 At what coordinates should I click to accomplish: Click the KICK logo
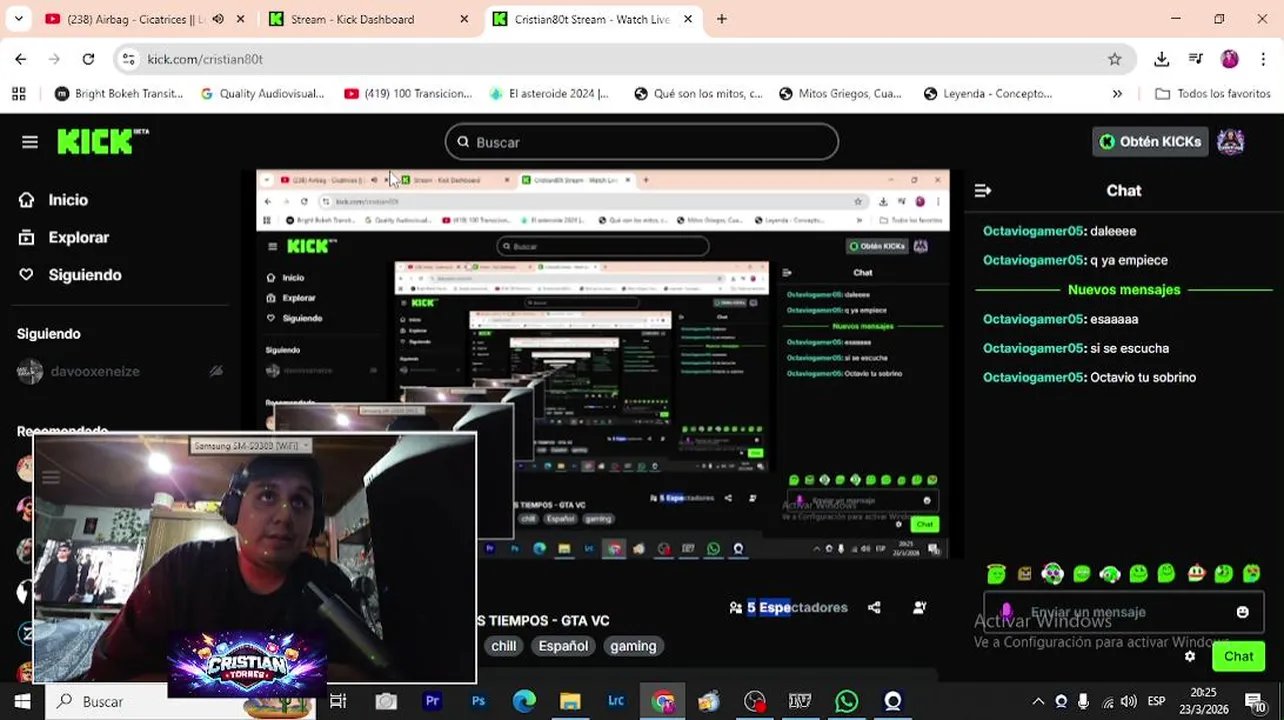(102, 141)
